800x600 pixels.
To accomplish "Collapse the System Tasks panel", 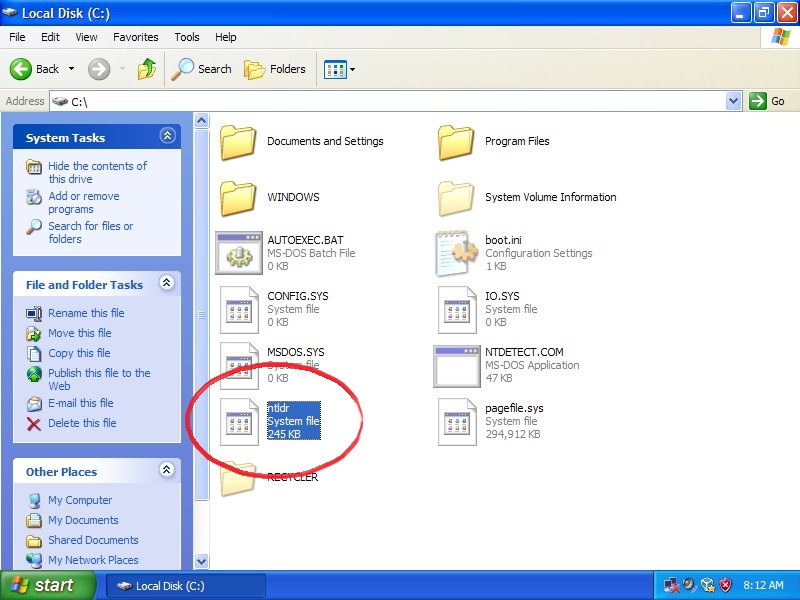I will (167, 136).
